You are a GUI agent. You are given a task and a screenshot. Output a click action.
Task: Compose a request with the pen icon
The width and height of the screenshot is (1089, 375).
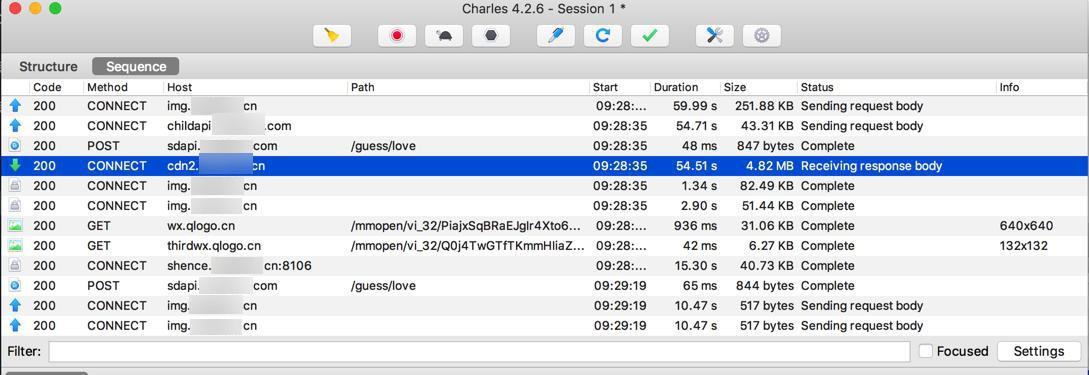coord(556,35)
